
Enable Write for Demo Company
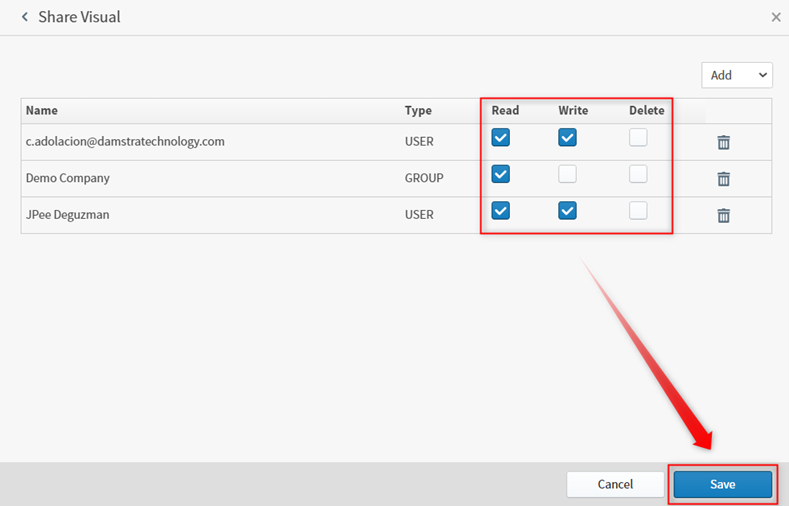(567, 174)
